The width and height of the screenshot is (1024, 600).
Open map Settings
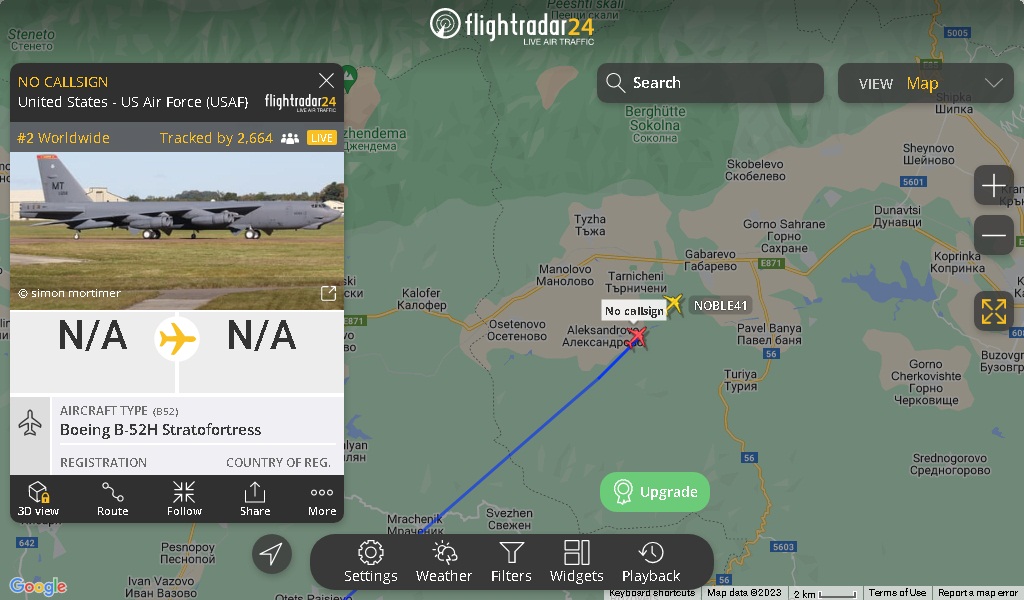[x=370, y=561]
